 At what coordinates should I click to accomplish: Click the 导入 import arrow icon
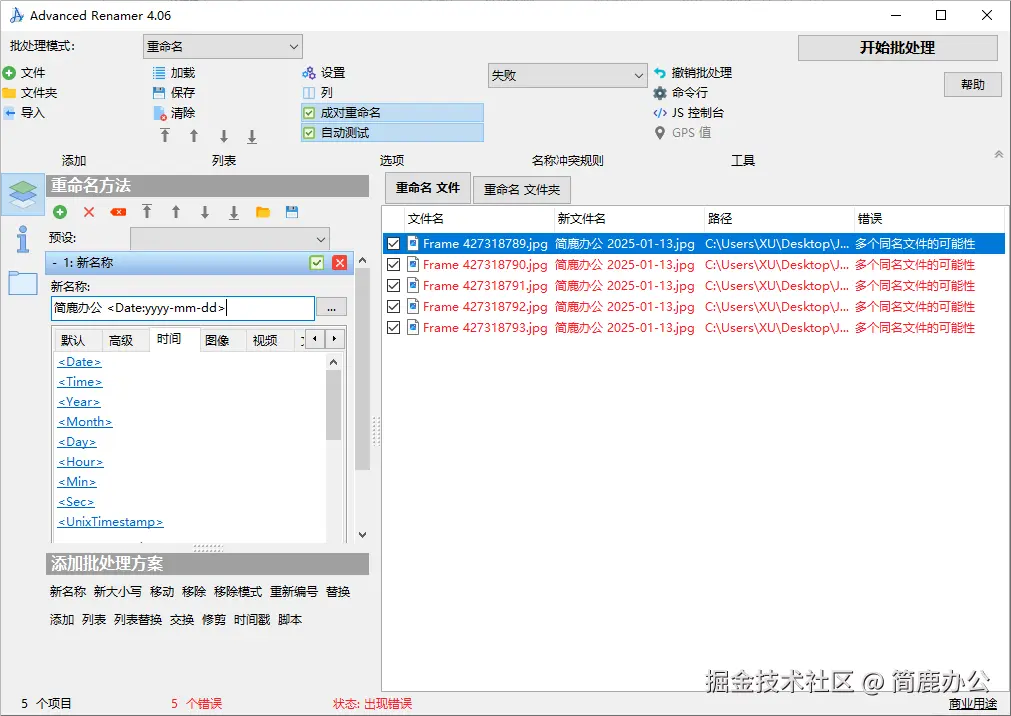9,113
